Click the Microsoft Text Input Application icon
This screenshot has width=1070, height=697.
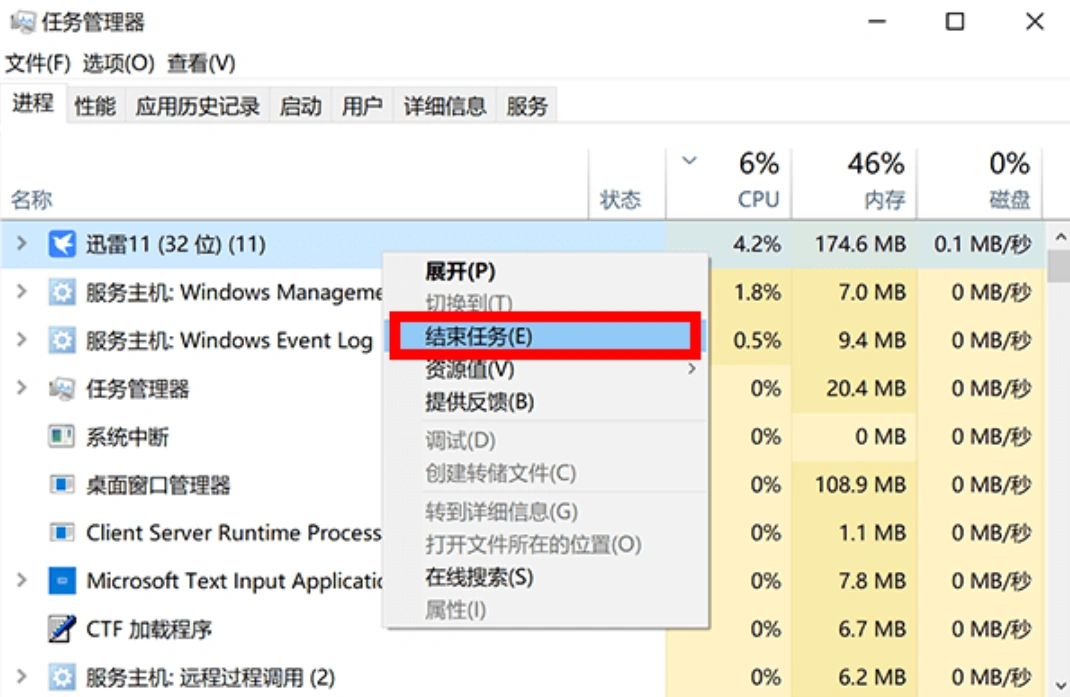point(62,581)
